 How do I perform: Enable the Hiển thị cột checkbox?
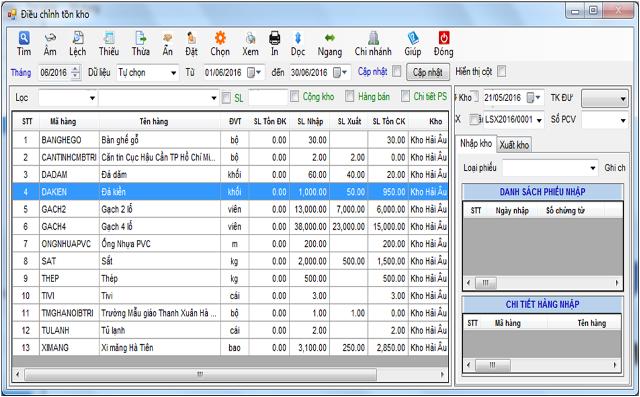tap(502, 71)
